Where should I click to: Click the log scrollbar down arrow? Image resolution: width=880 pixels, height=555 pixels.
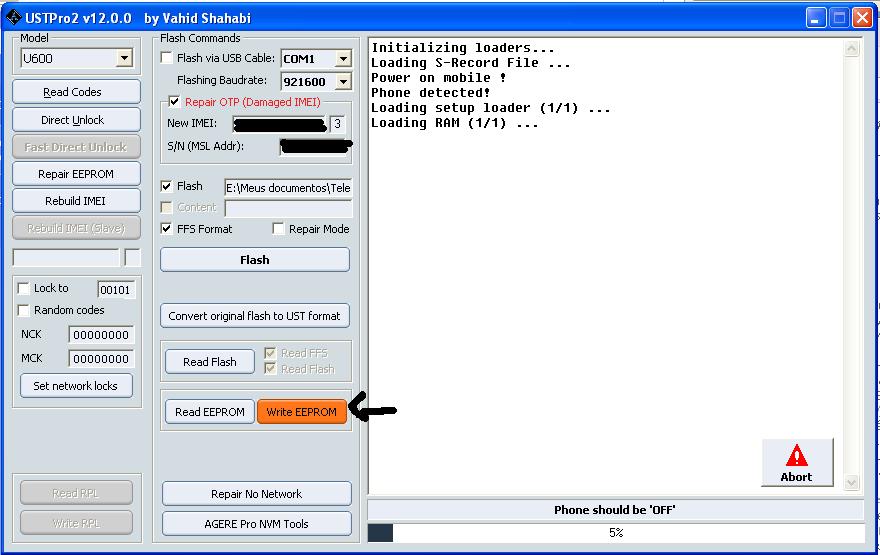pos(851,482)
